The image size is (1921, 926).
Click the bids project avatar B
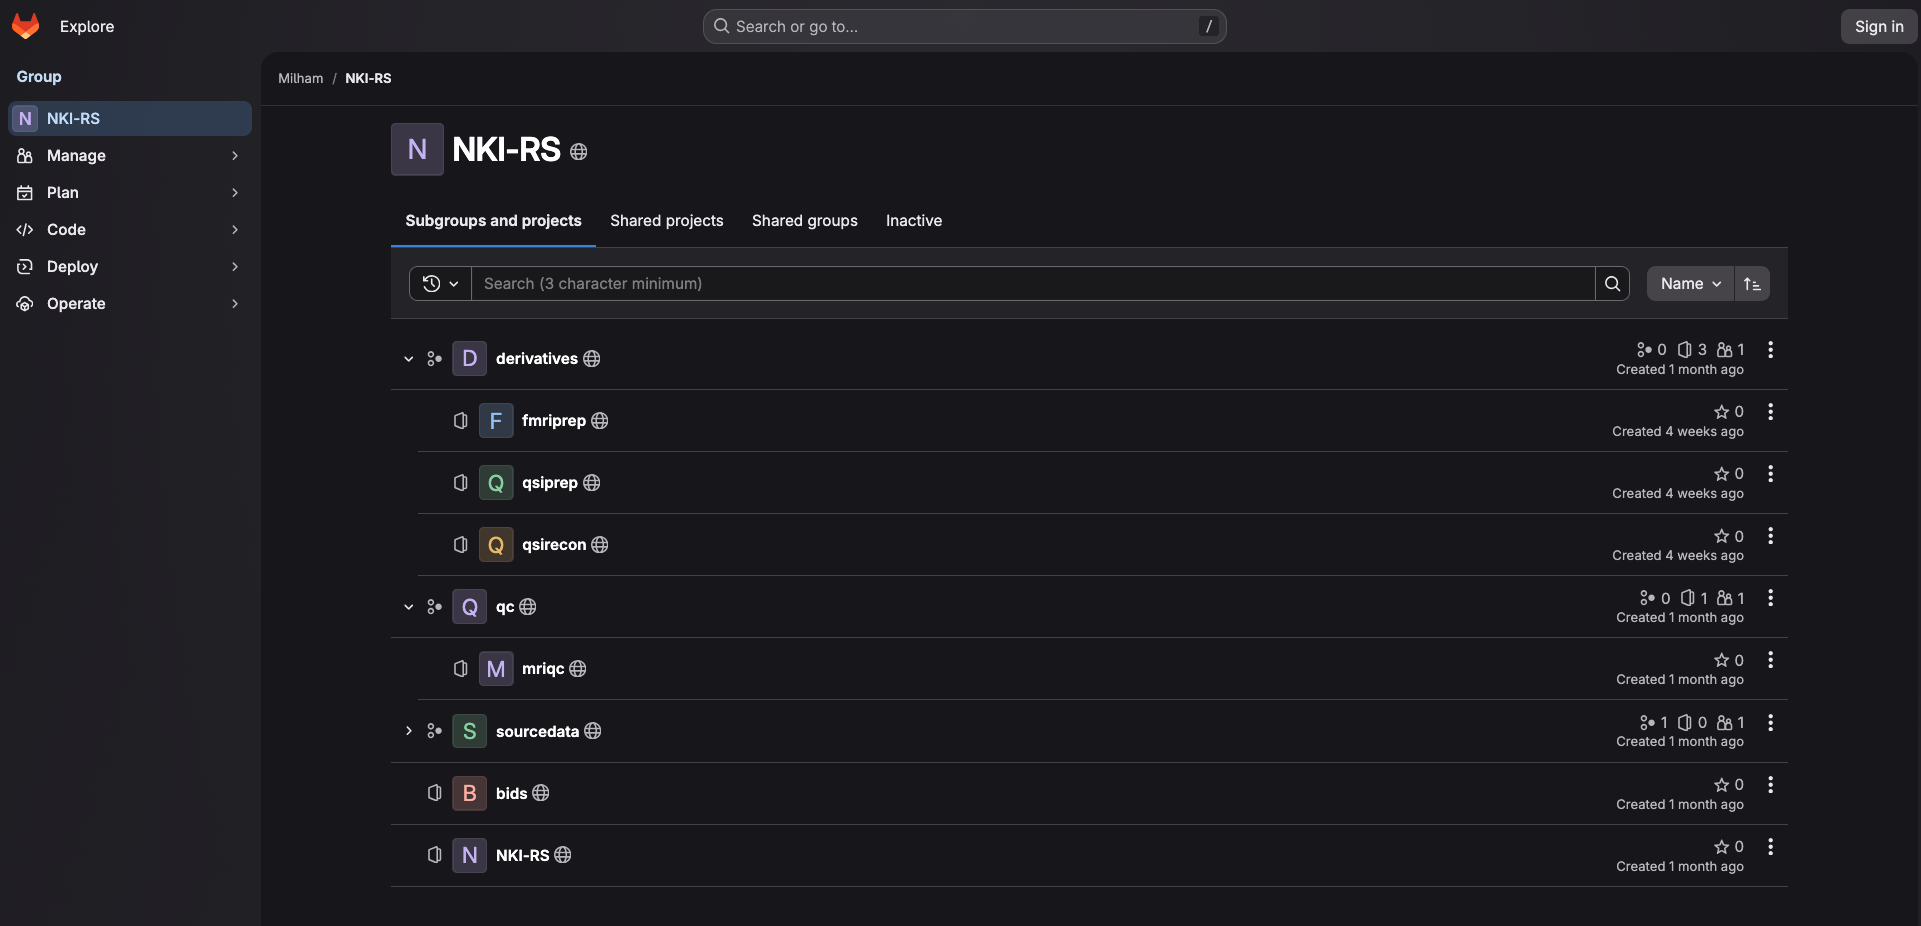click(469, 793)
